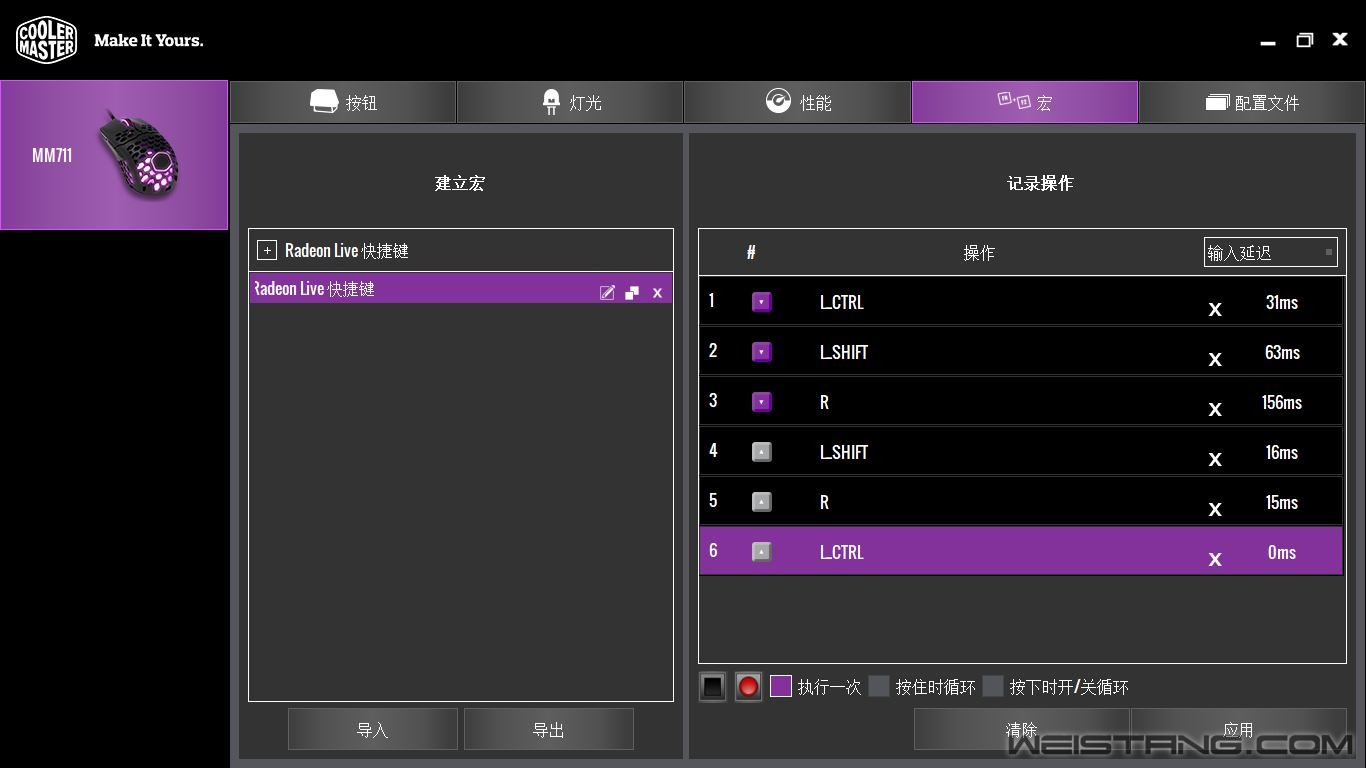The height and width of the screenshot is (768, 1366).
Task: Stop macro recording with square button
Action: click(712, 687)
